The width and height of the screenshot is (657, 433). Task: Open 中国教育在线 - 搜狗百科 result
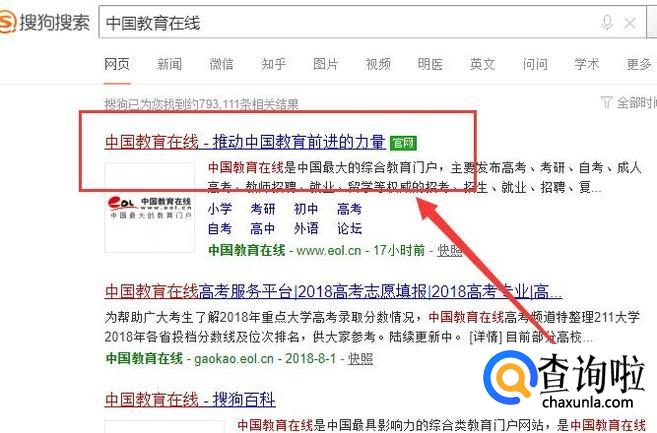point(190,399)
